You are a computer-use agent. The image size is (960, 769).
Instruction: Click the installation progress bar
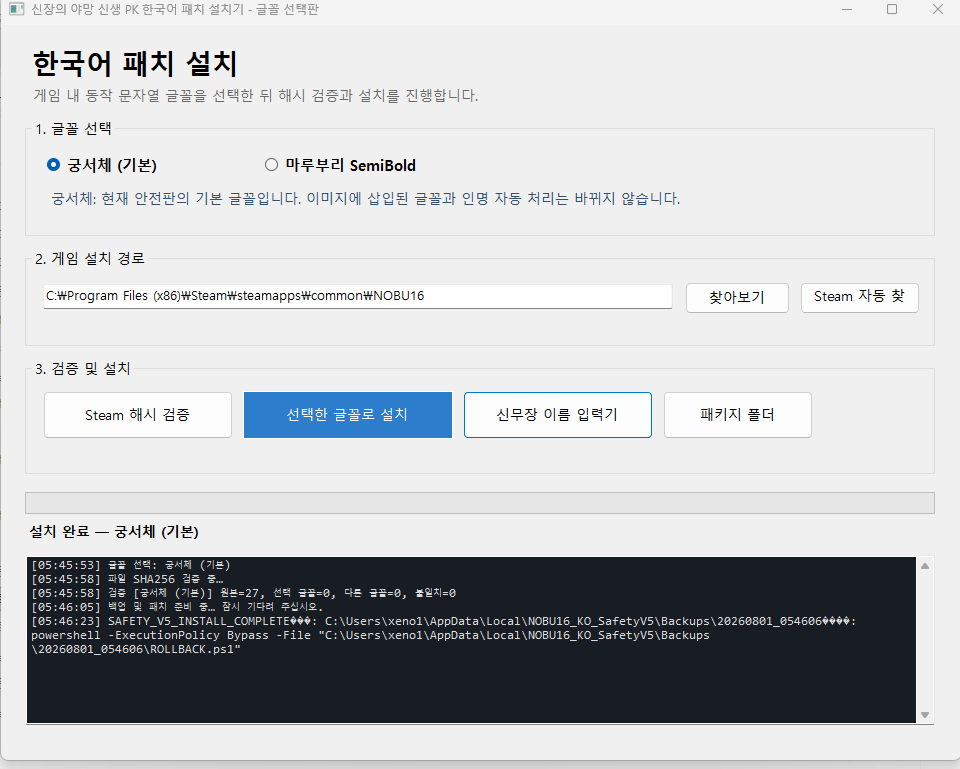[479, 503]
